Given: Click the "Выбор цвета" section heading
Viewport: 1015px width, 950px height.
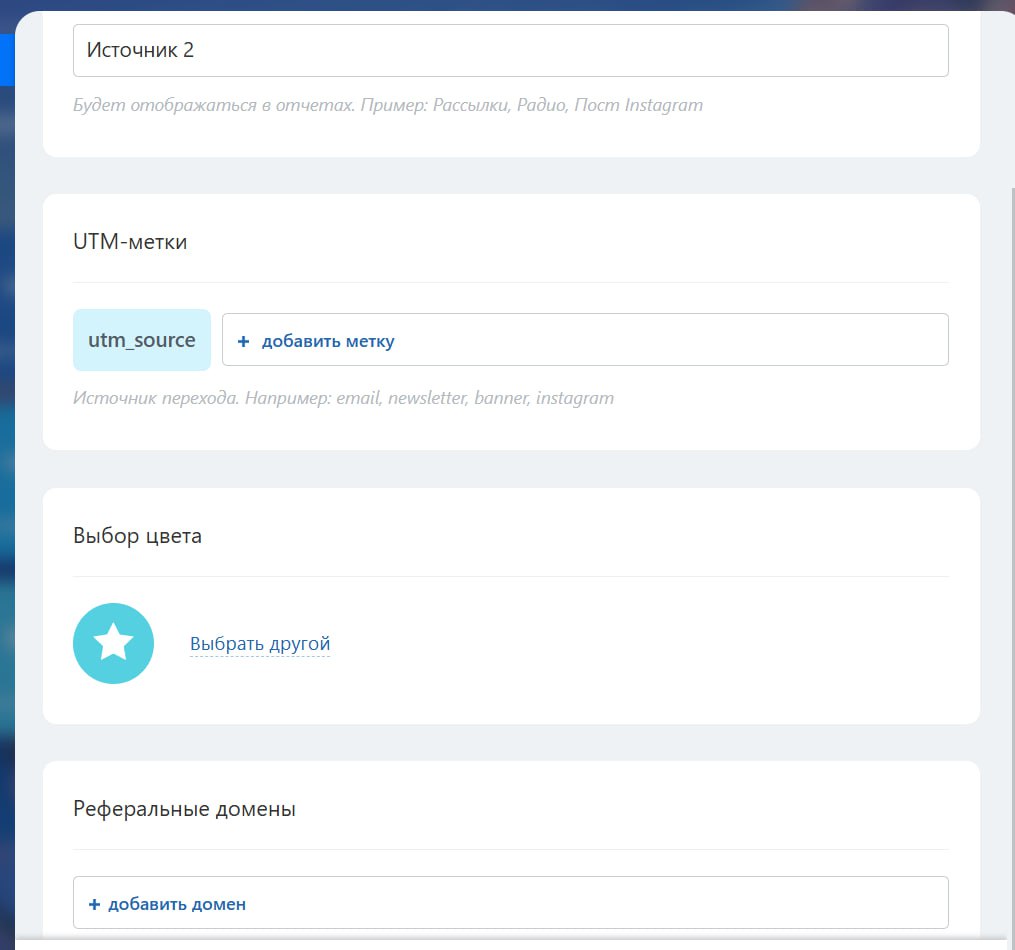Looking at the screenshot, I should click(137, 536).
